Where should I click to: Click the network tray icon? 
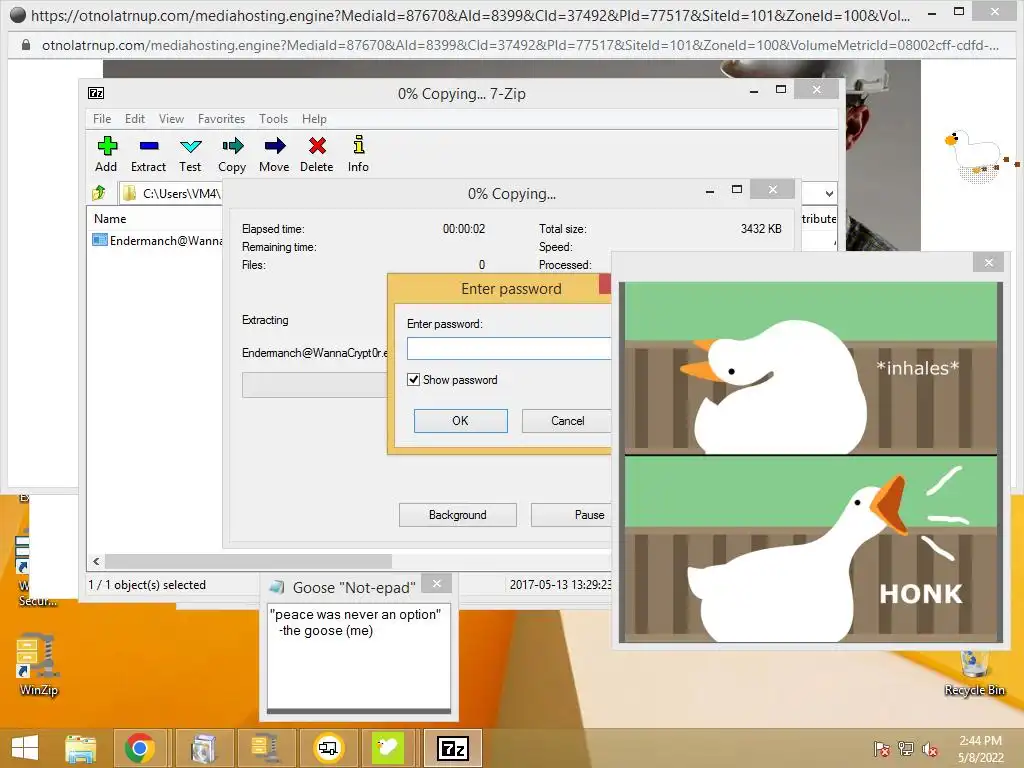point(906,749)
